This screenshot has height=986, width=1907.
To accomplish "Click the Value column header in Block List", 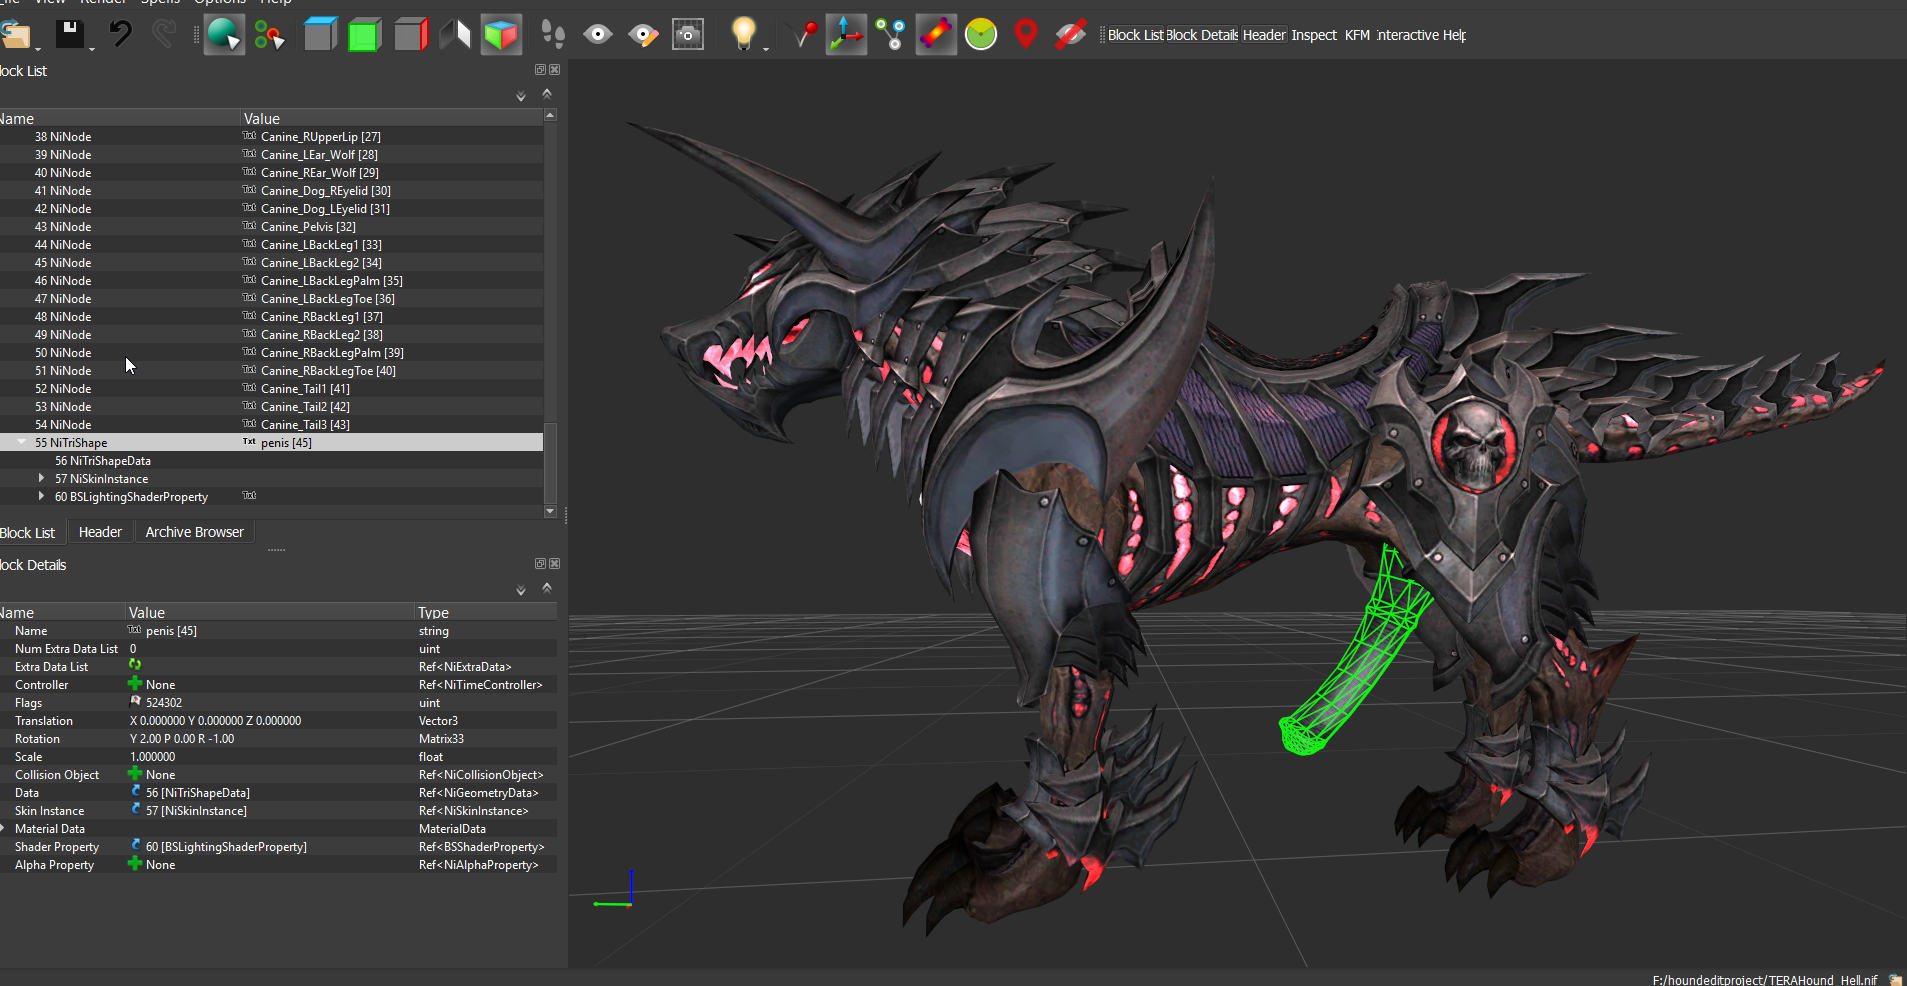I will [392, 118].
